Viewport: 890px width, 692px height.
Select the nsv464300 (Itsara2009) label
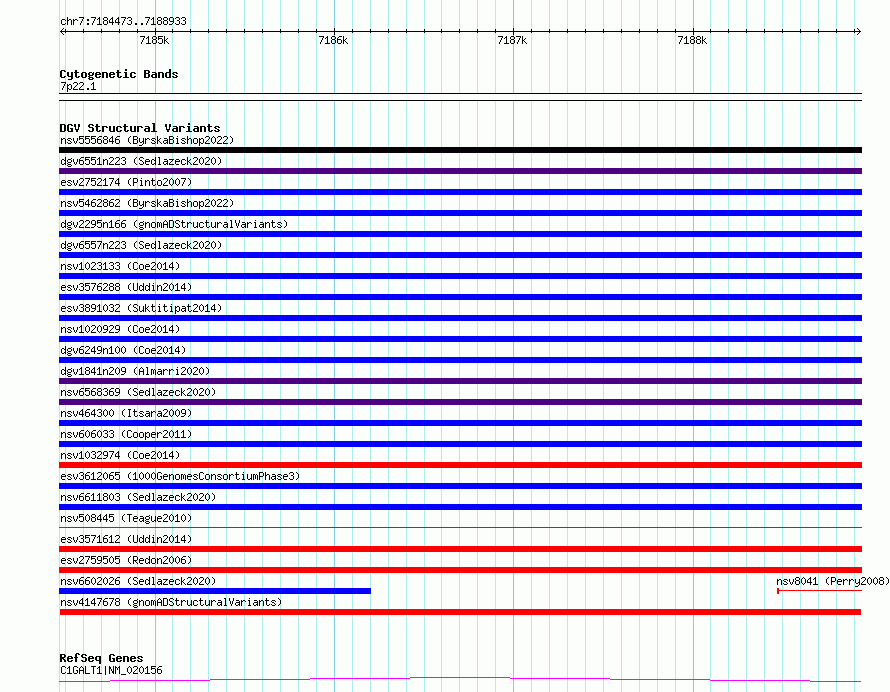pos(126,413)
